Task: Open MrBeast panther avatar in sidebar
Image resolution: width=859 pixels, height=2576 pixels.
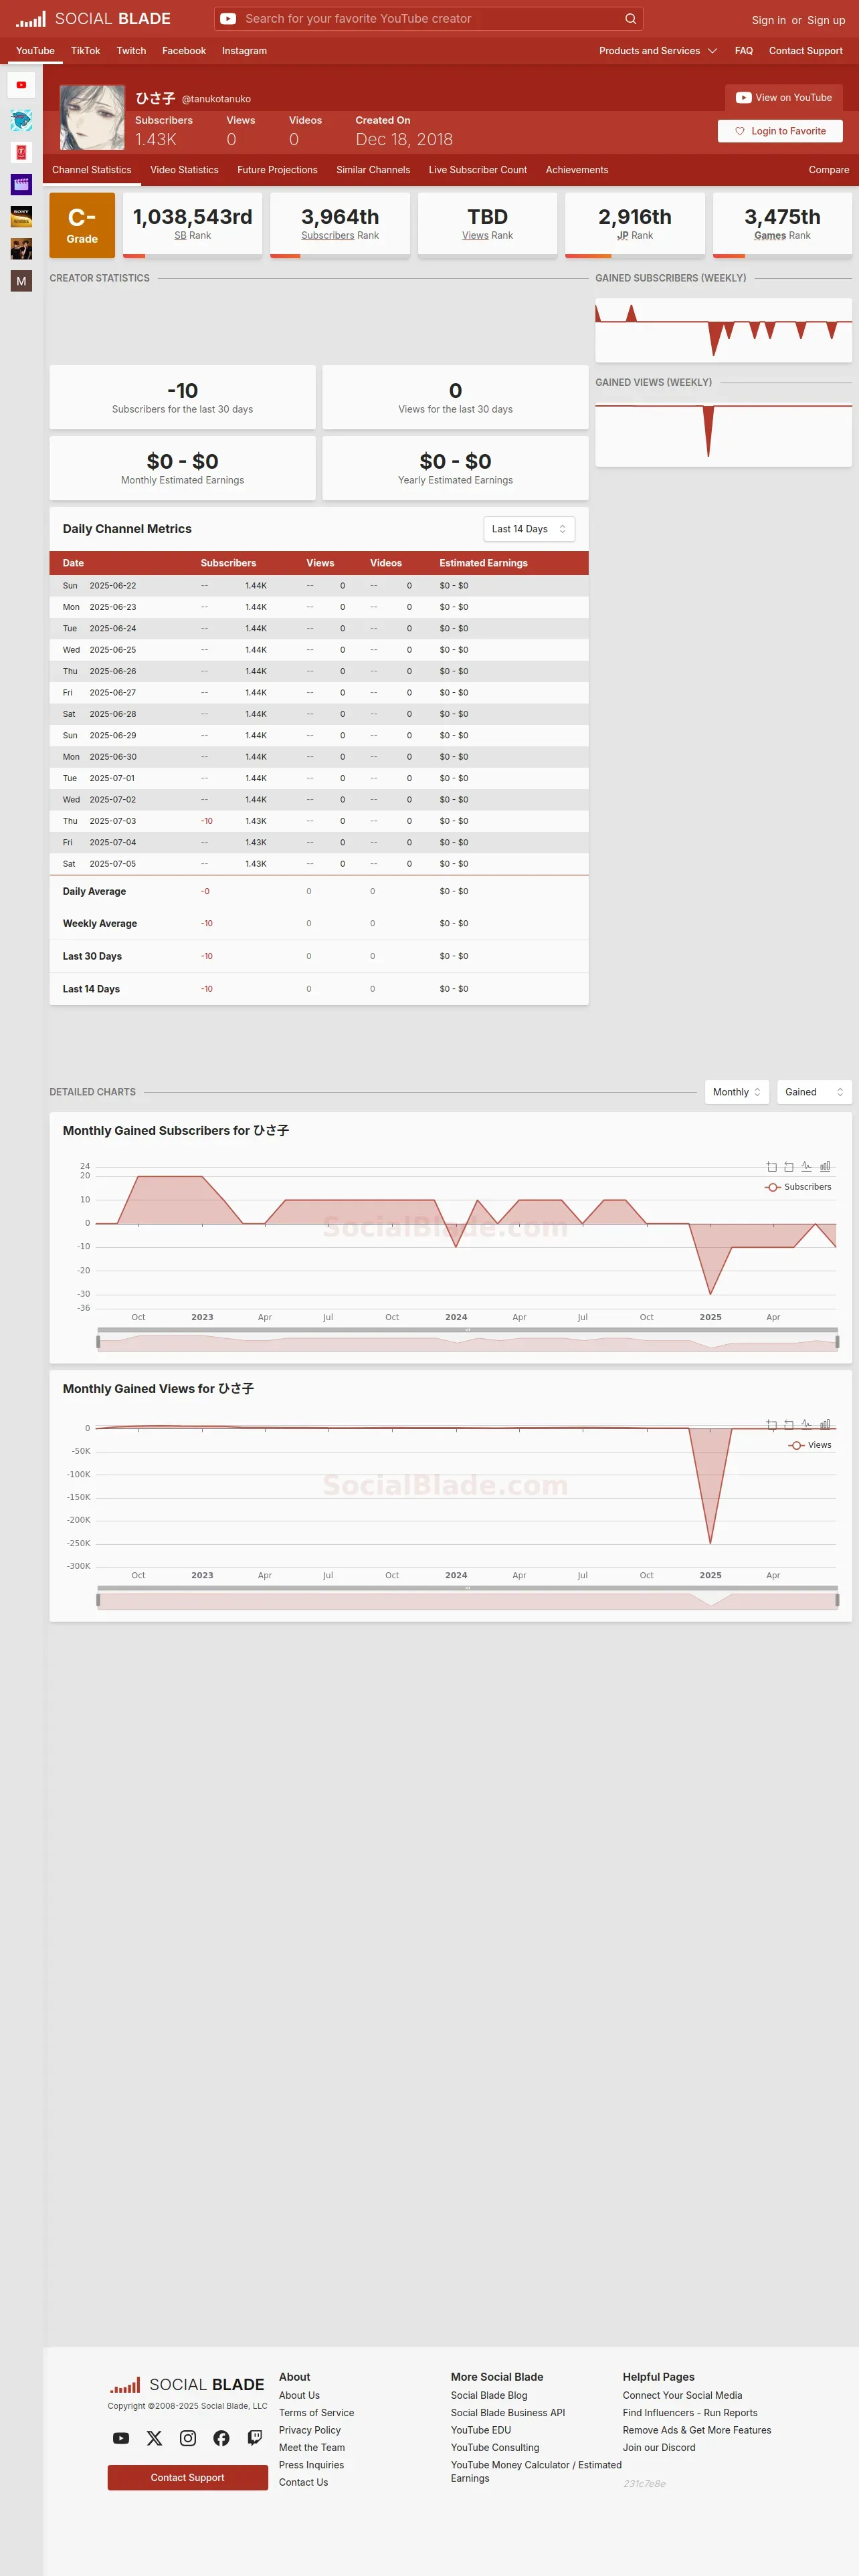Action: [x=21, y=121]
